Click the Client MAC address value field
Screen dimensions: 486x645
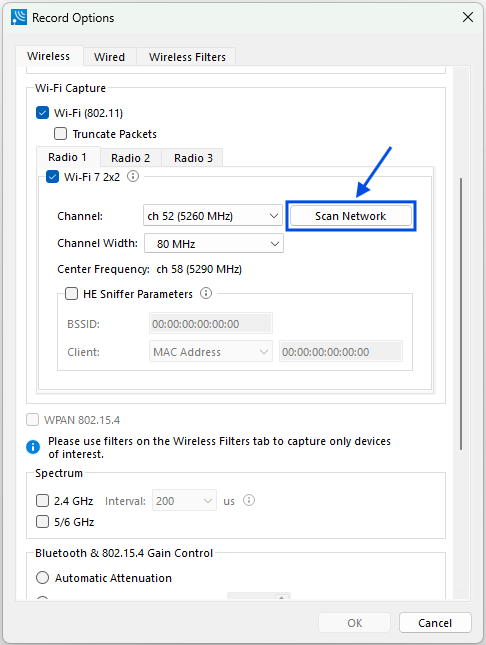(341, 352)
